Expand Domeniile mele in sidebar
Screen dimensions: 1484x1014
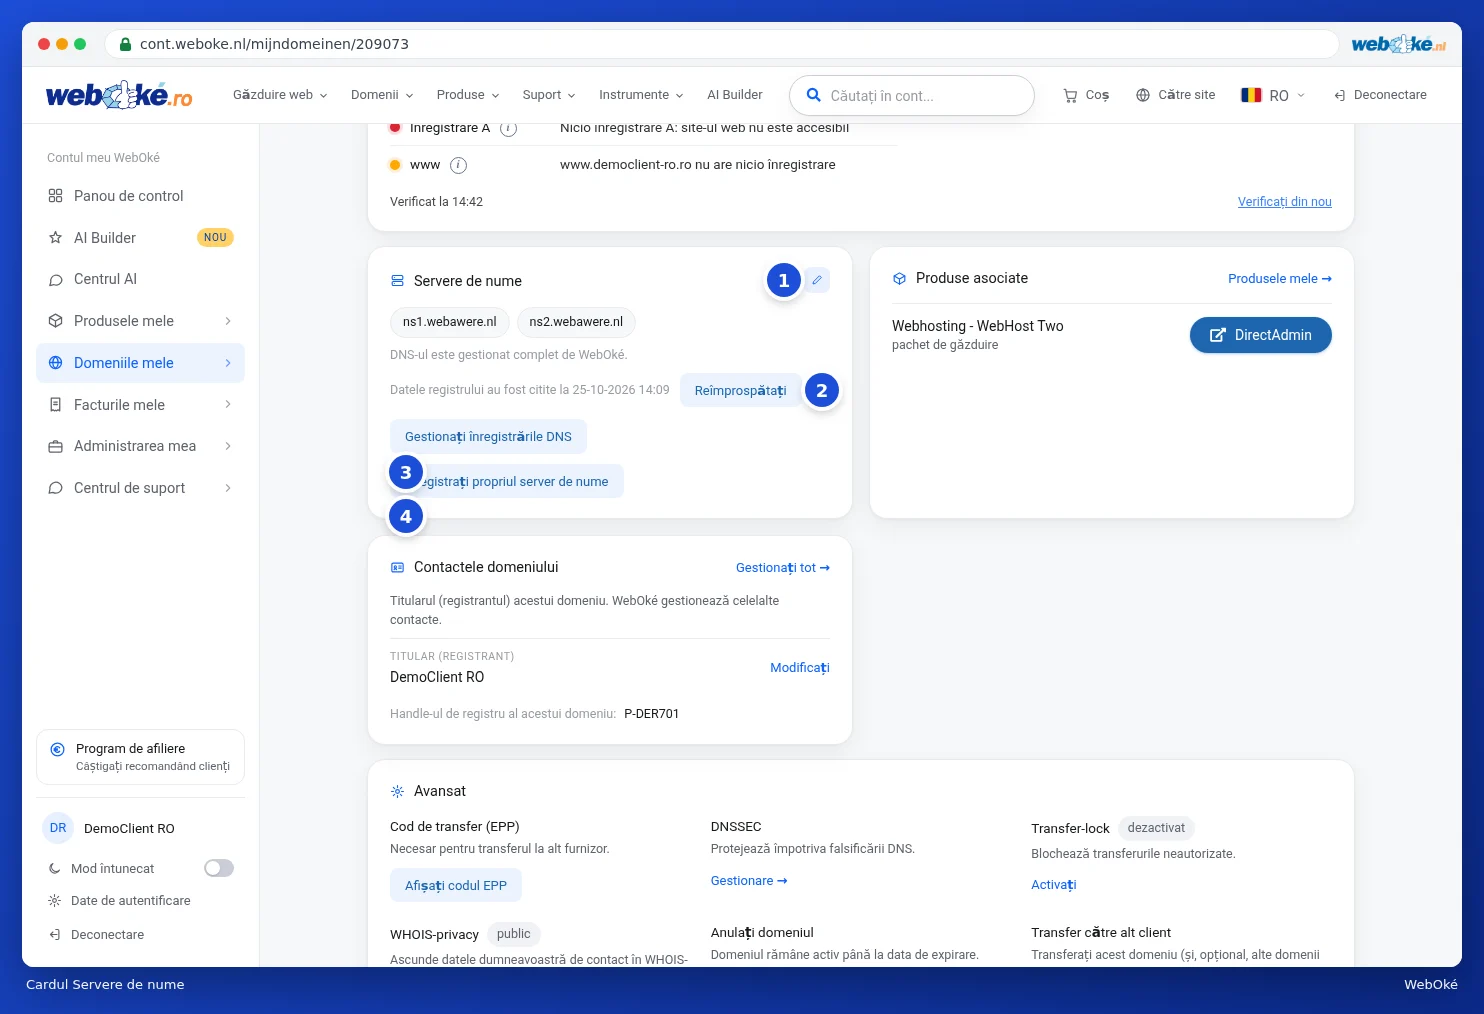pos(140,363)
